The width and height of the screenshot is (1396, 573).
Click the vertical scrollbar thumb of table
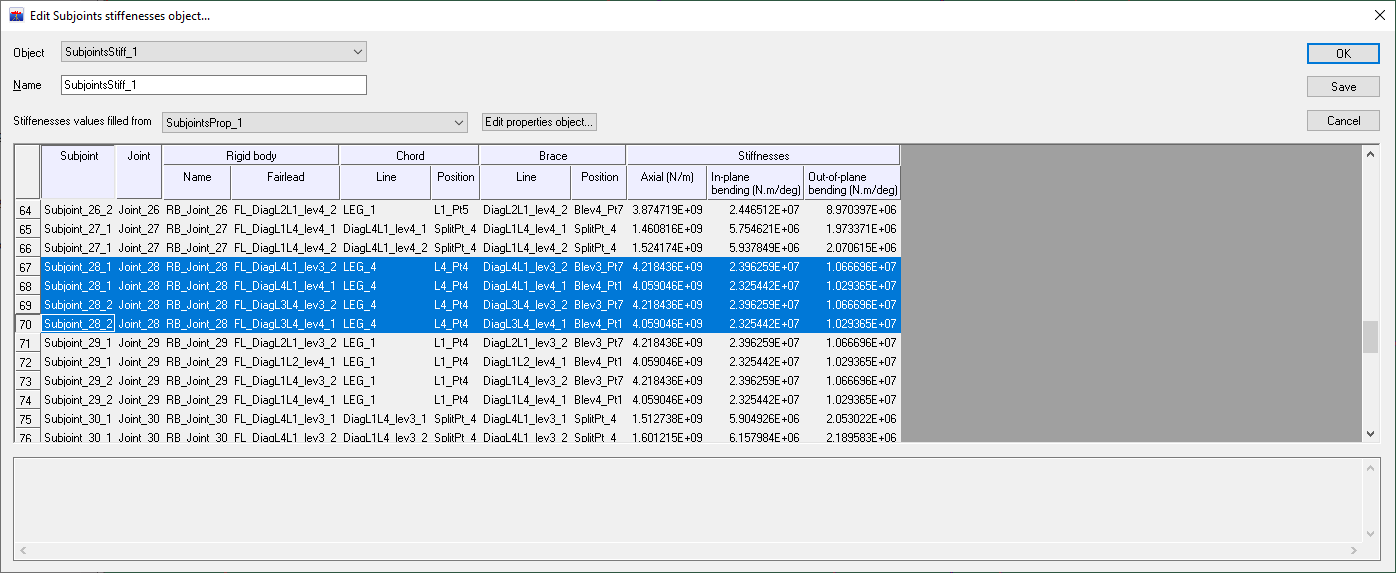pyautogui.click(x=1369, y=336)
